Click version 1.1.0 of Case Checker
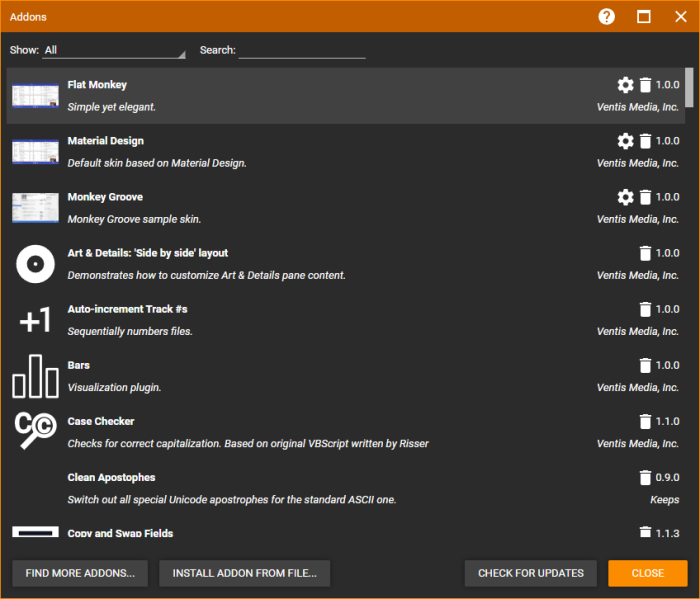The width and height of the screenshot is (700, 599). click(667, 422)
